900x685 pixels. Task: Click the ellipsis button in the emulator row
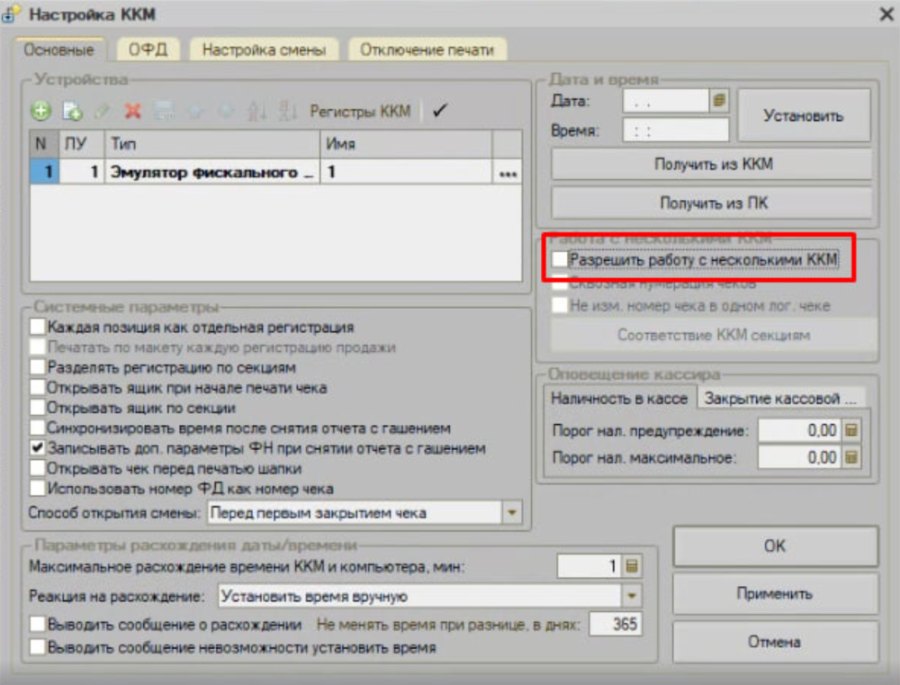click(x=507, y=172)
